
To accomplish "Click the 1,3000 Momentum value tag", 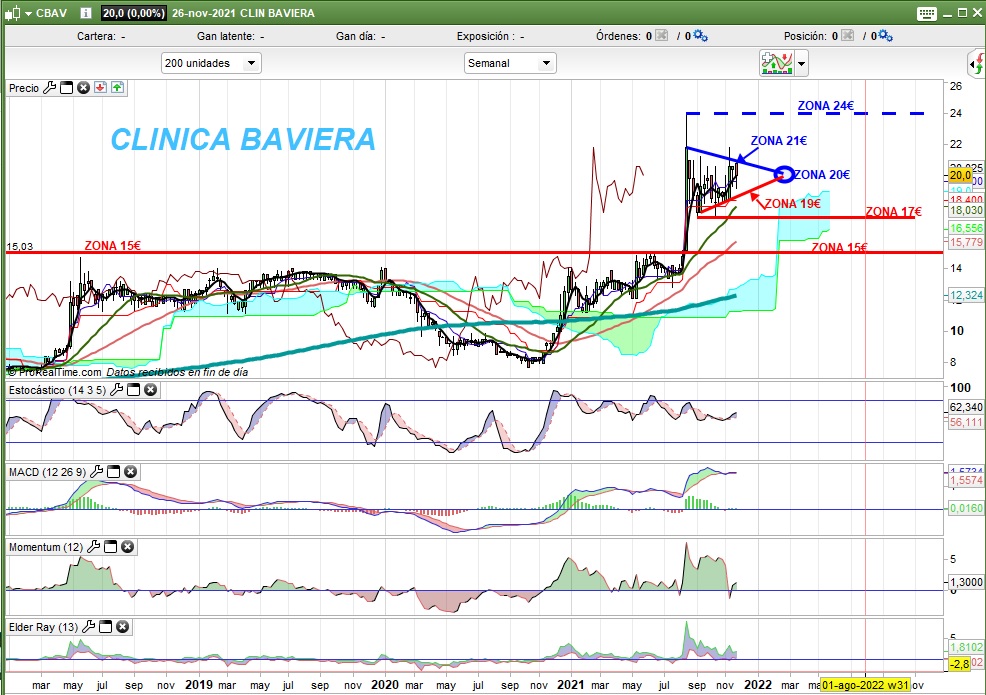I will click(966, 582).
